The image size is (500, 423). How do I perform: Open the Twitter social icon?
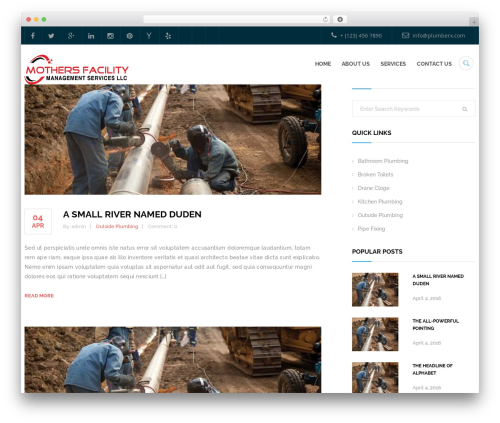(51, 36)
